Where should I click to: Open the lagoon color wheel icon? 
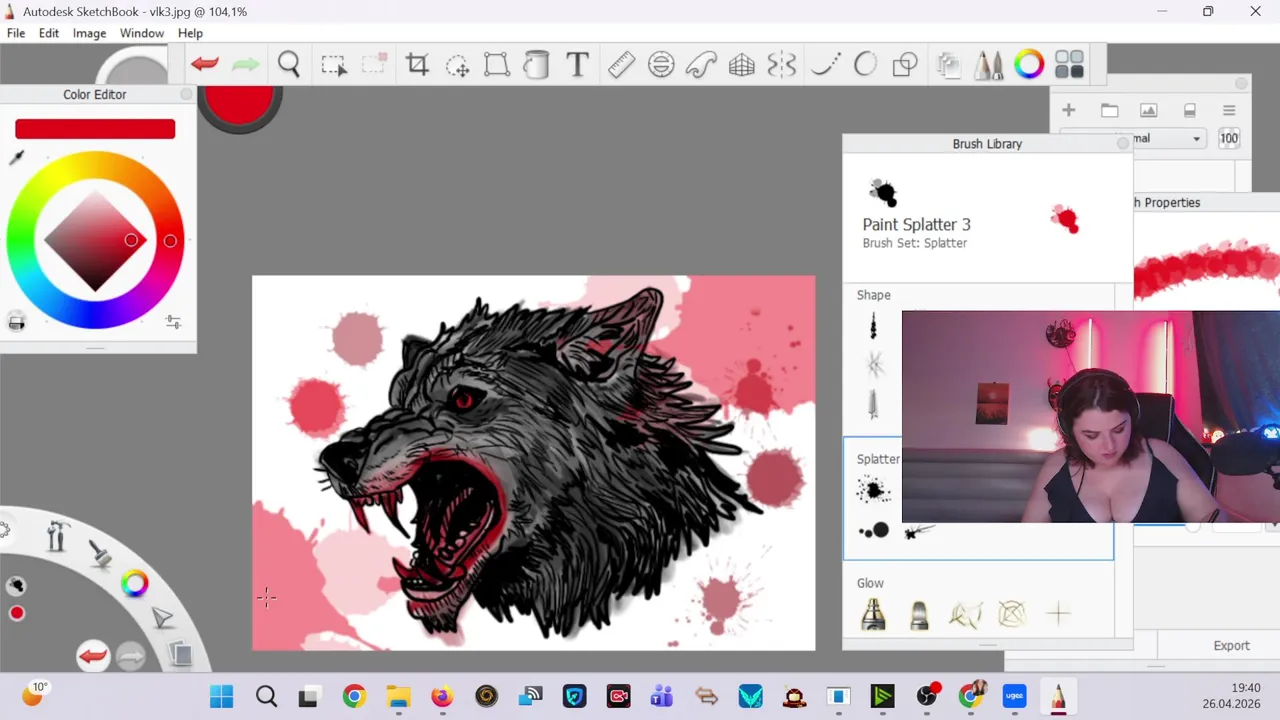click(134, 584)
